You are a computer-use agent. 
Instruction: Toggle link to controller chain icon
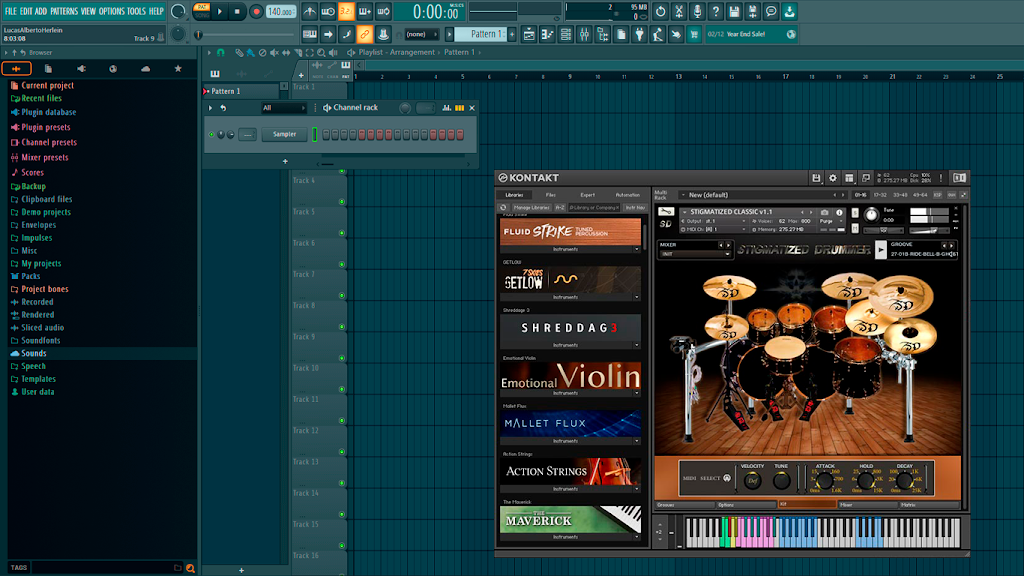364,34
